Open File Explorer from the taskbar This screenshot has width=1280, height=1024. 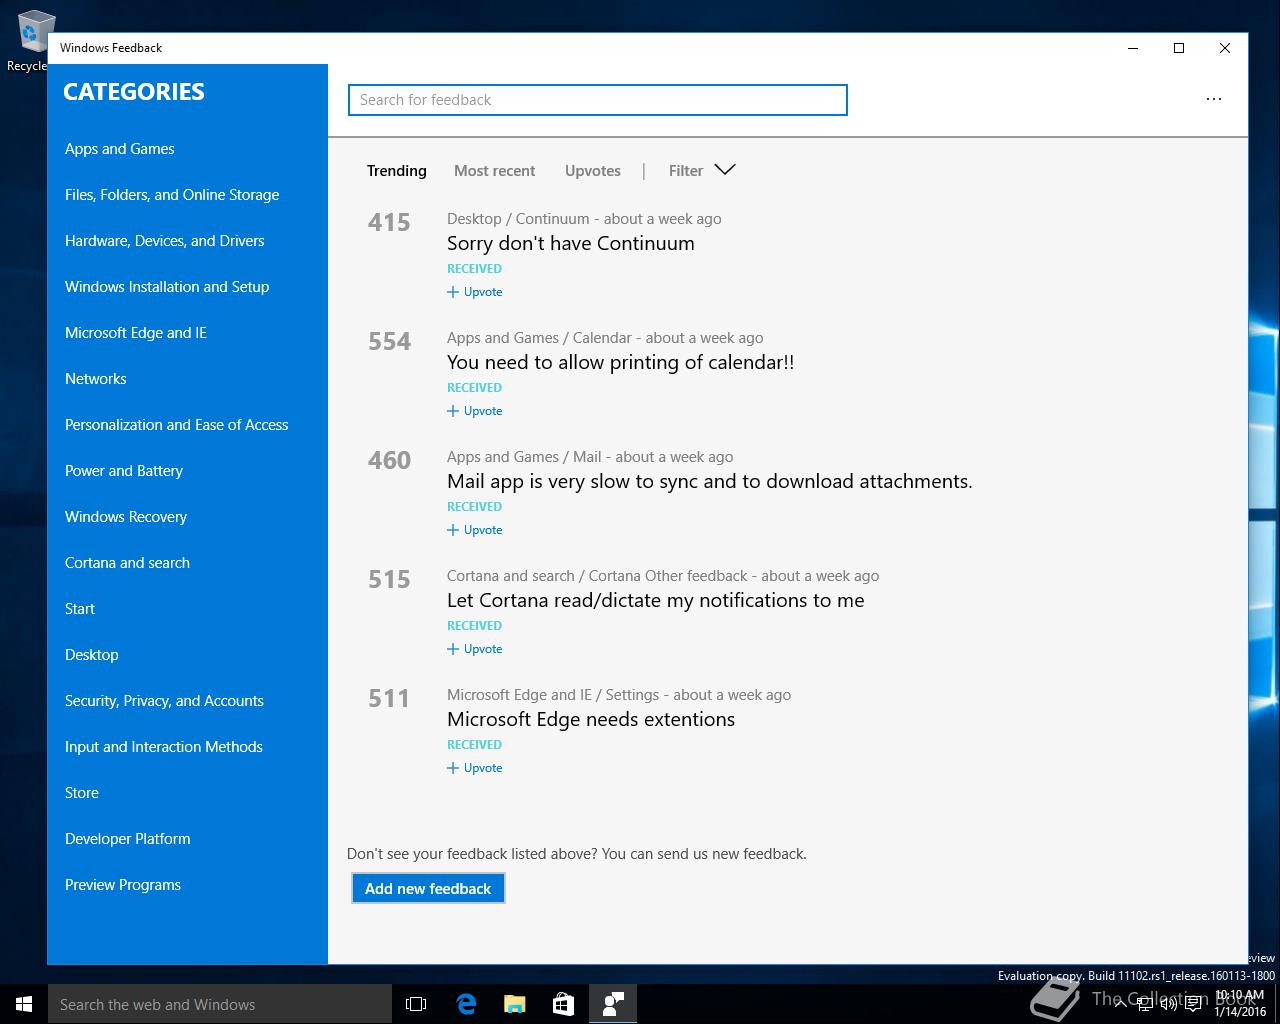(x=515, y=1004)
